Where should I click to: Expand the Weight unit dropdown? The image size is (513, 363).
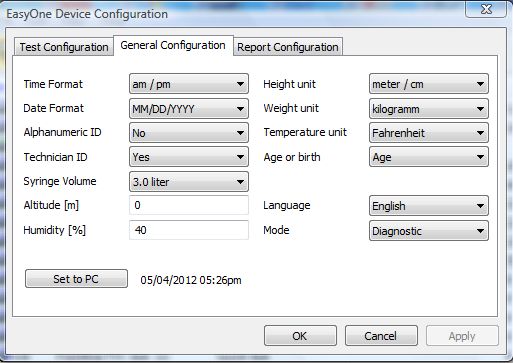point(429,109)
